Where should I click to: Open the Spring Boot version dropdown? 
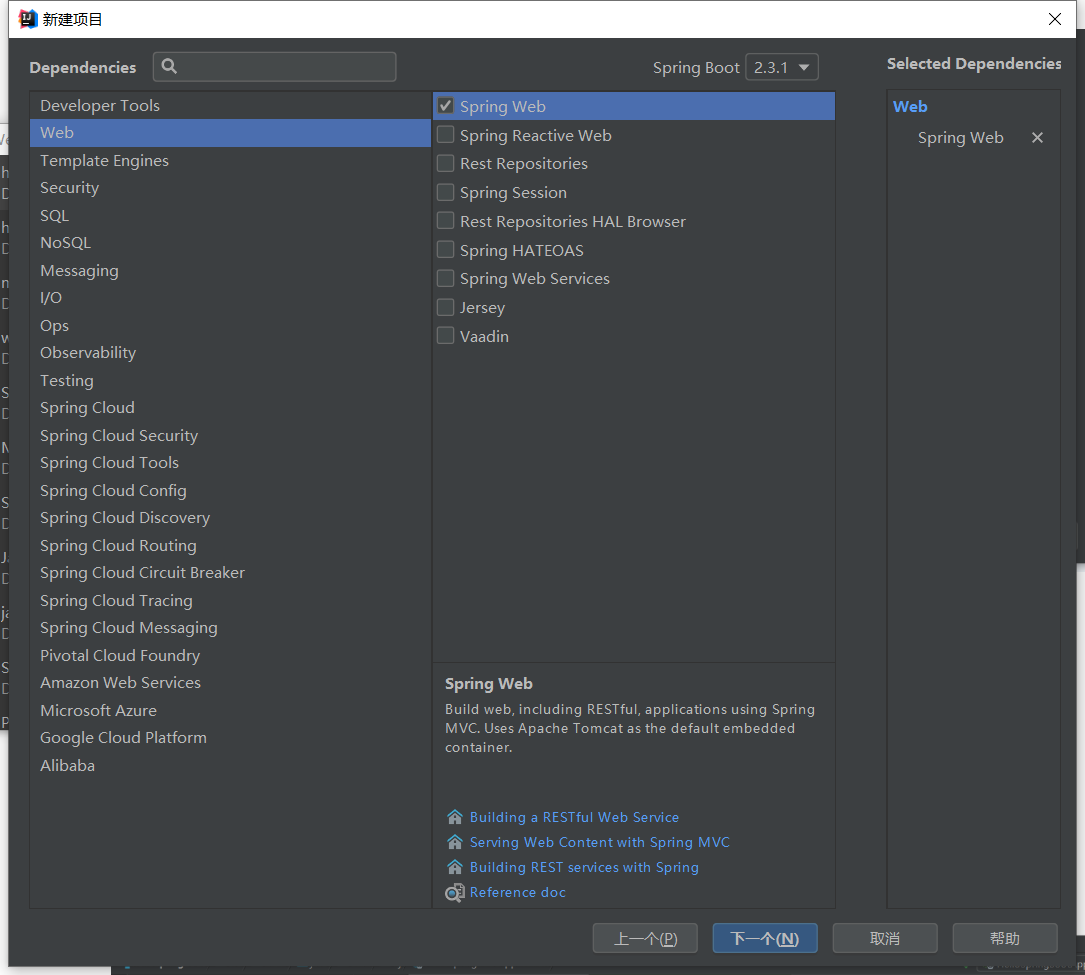(782, 67)
